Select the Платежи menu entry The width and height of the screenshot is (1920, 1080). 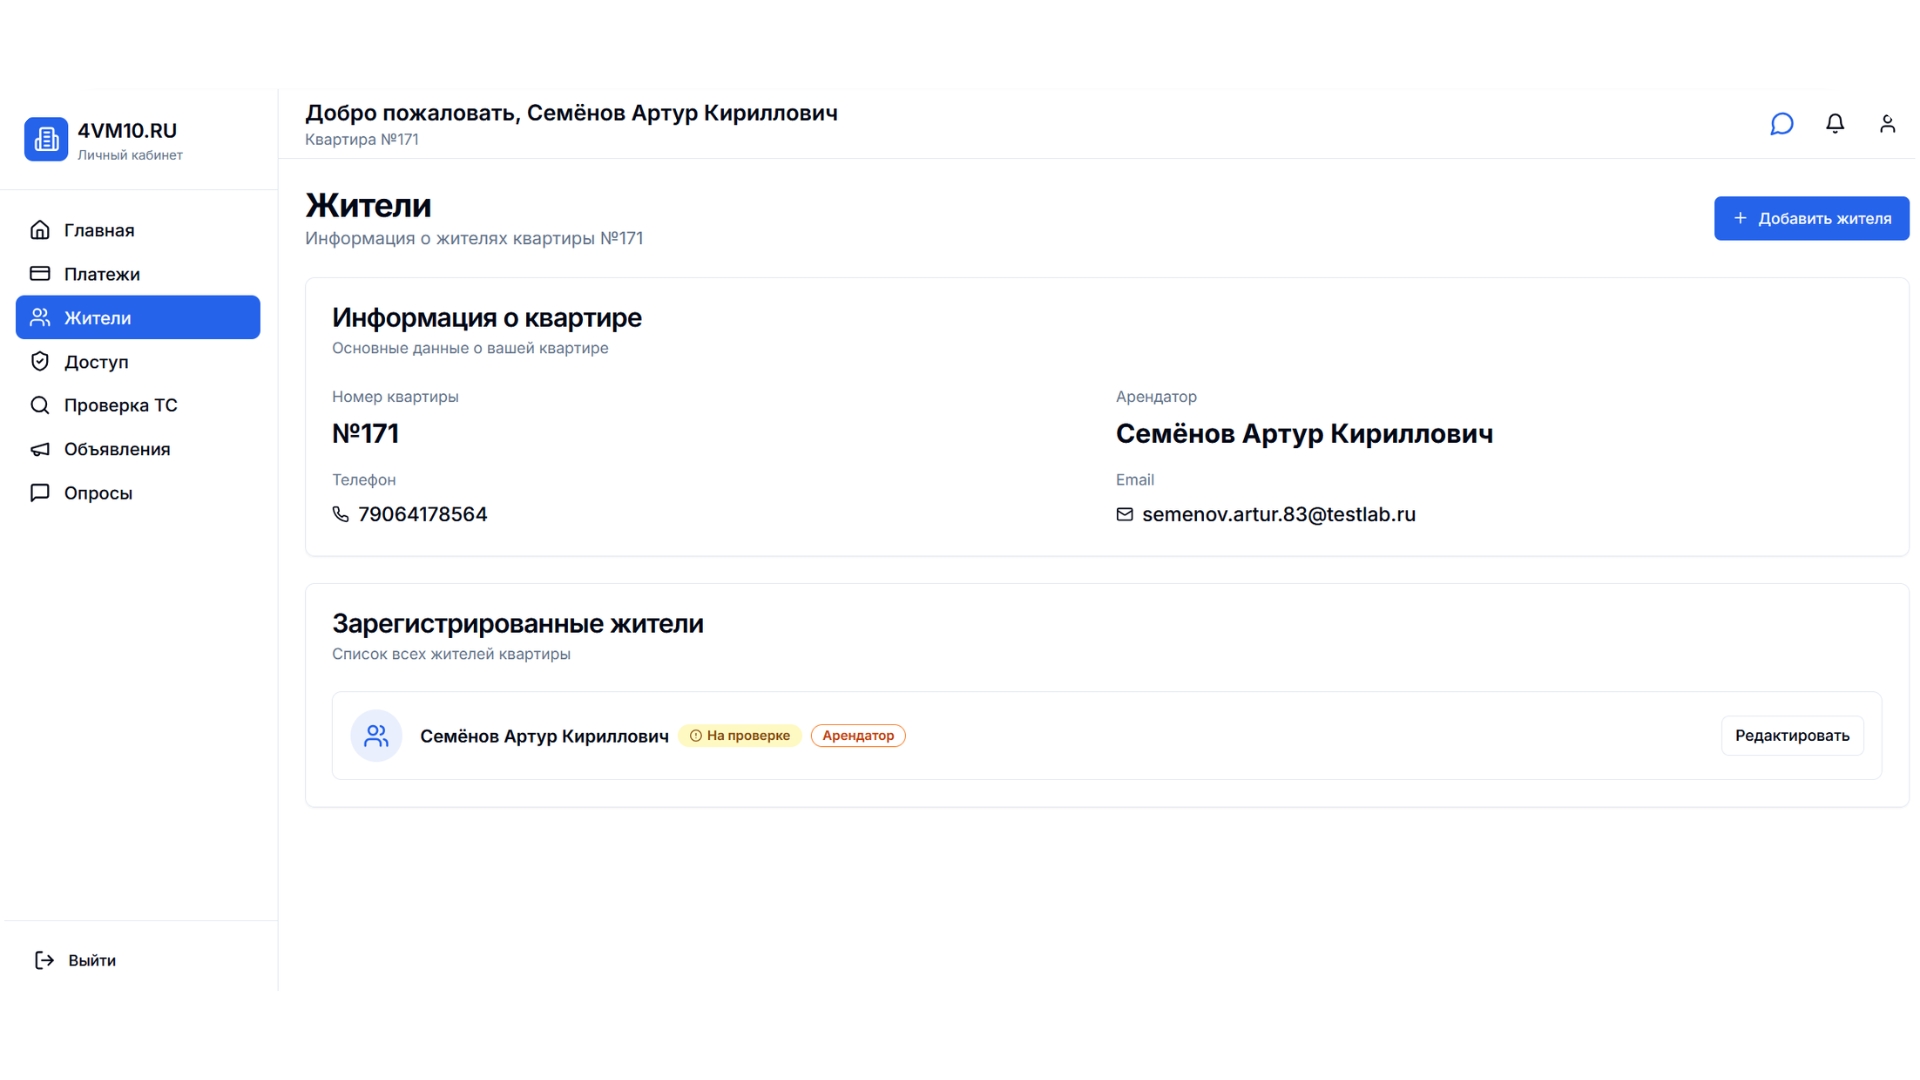point(106,273)
